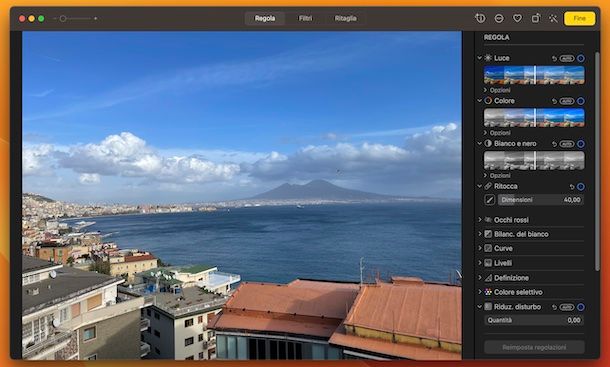Click the Livelli histogram icon
The height and width of the screenshot is (367, 610).
(x=488, y=263)
